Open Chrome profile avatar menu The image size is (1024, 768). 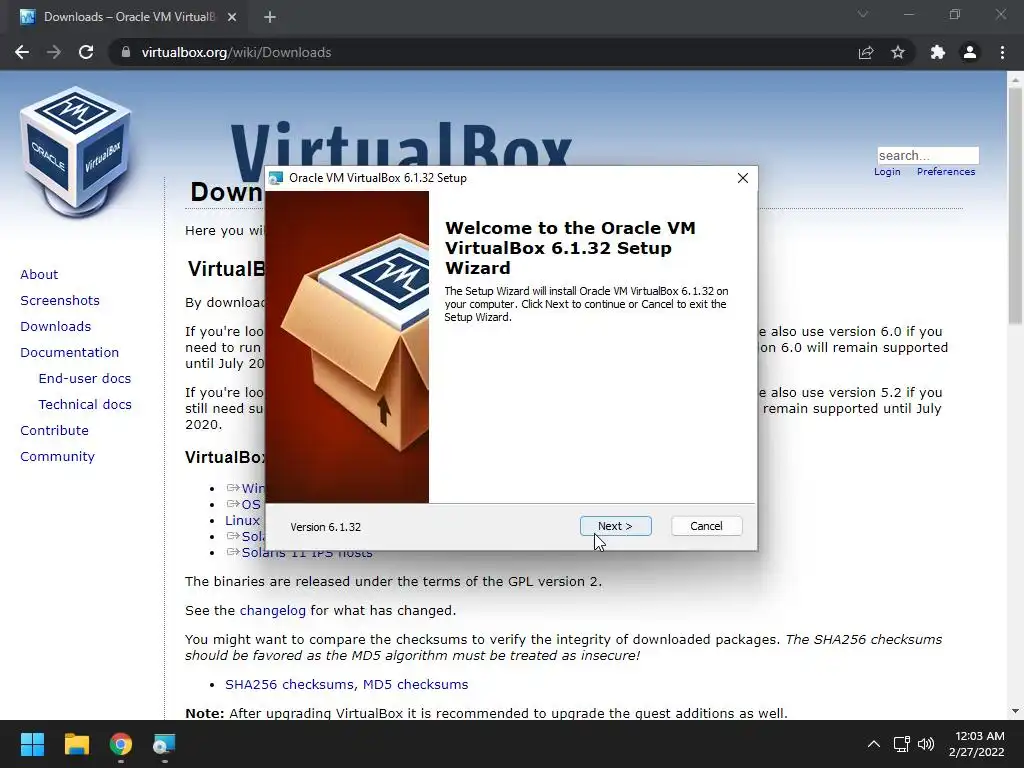tap(970, 52)
